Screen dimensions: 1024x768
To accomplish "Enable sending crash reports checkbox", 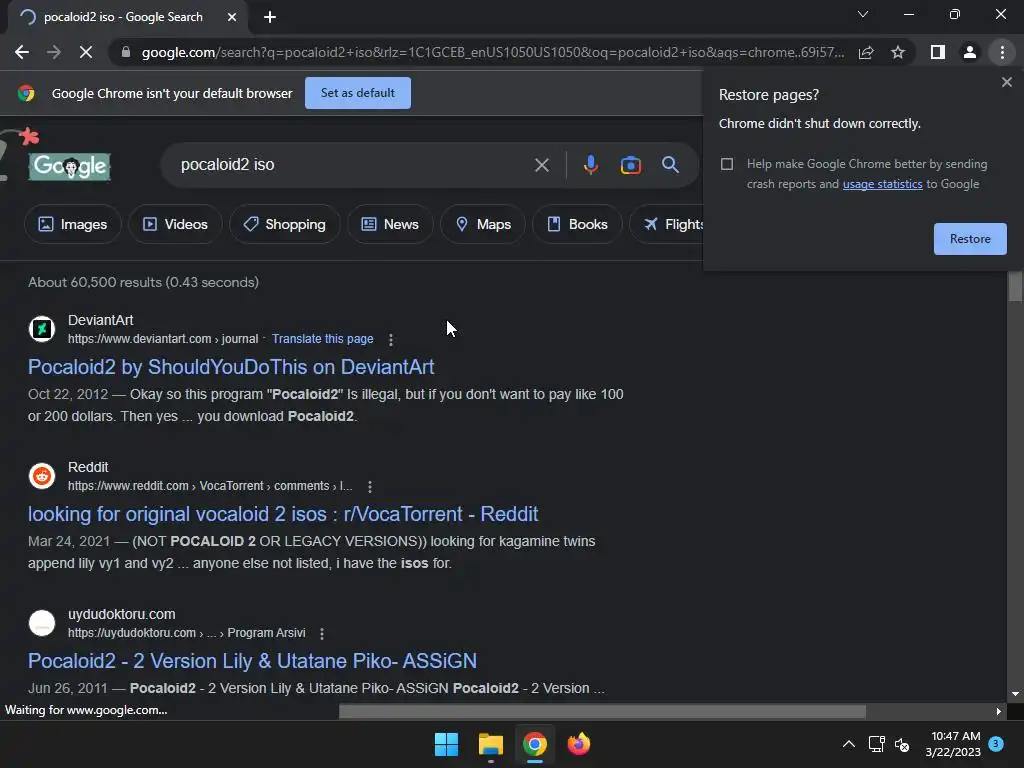I will click(727, 164).
